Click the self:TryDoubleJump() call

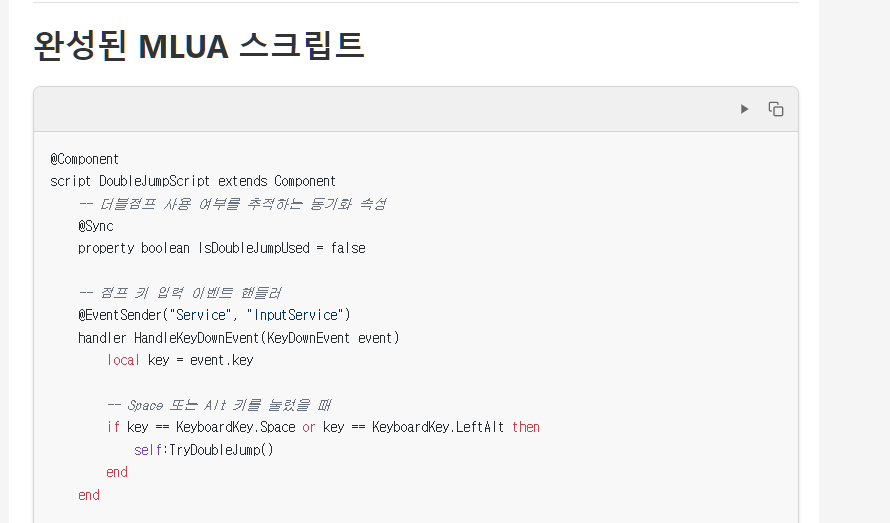[x=204, y=450]
